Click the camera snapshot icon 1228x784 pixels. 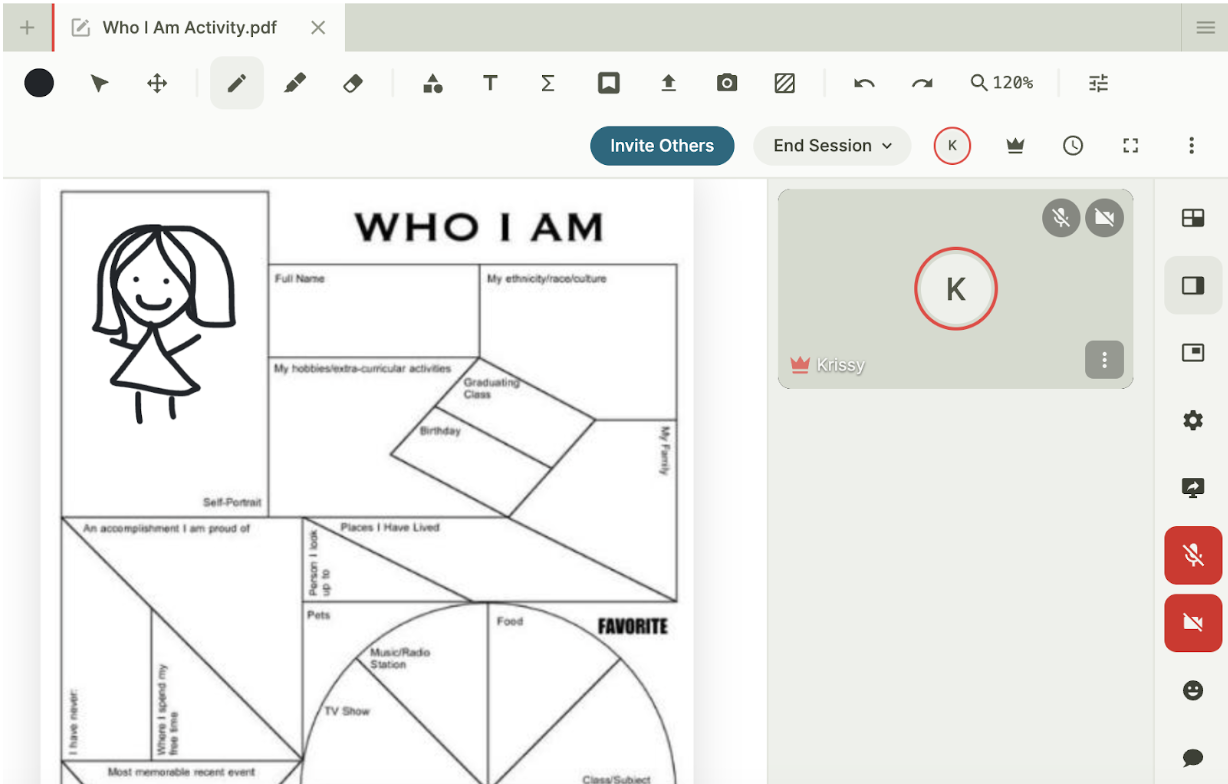pyautogui.click(x=727, y=83)
